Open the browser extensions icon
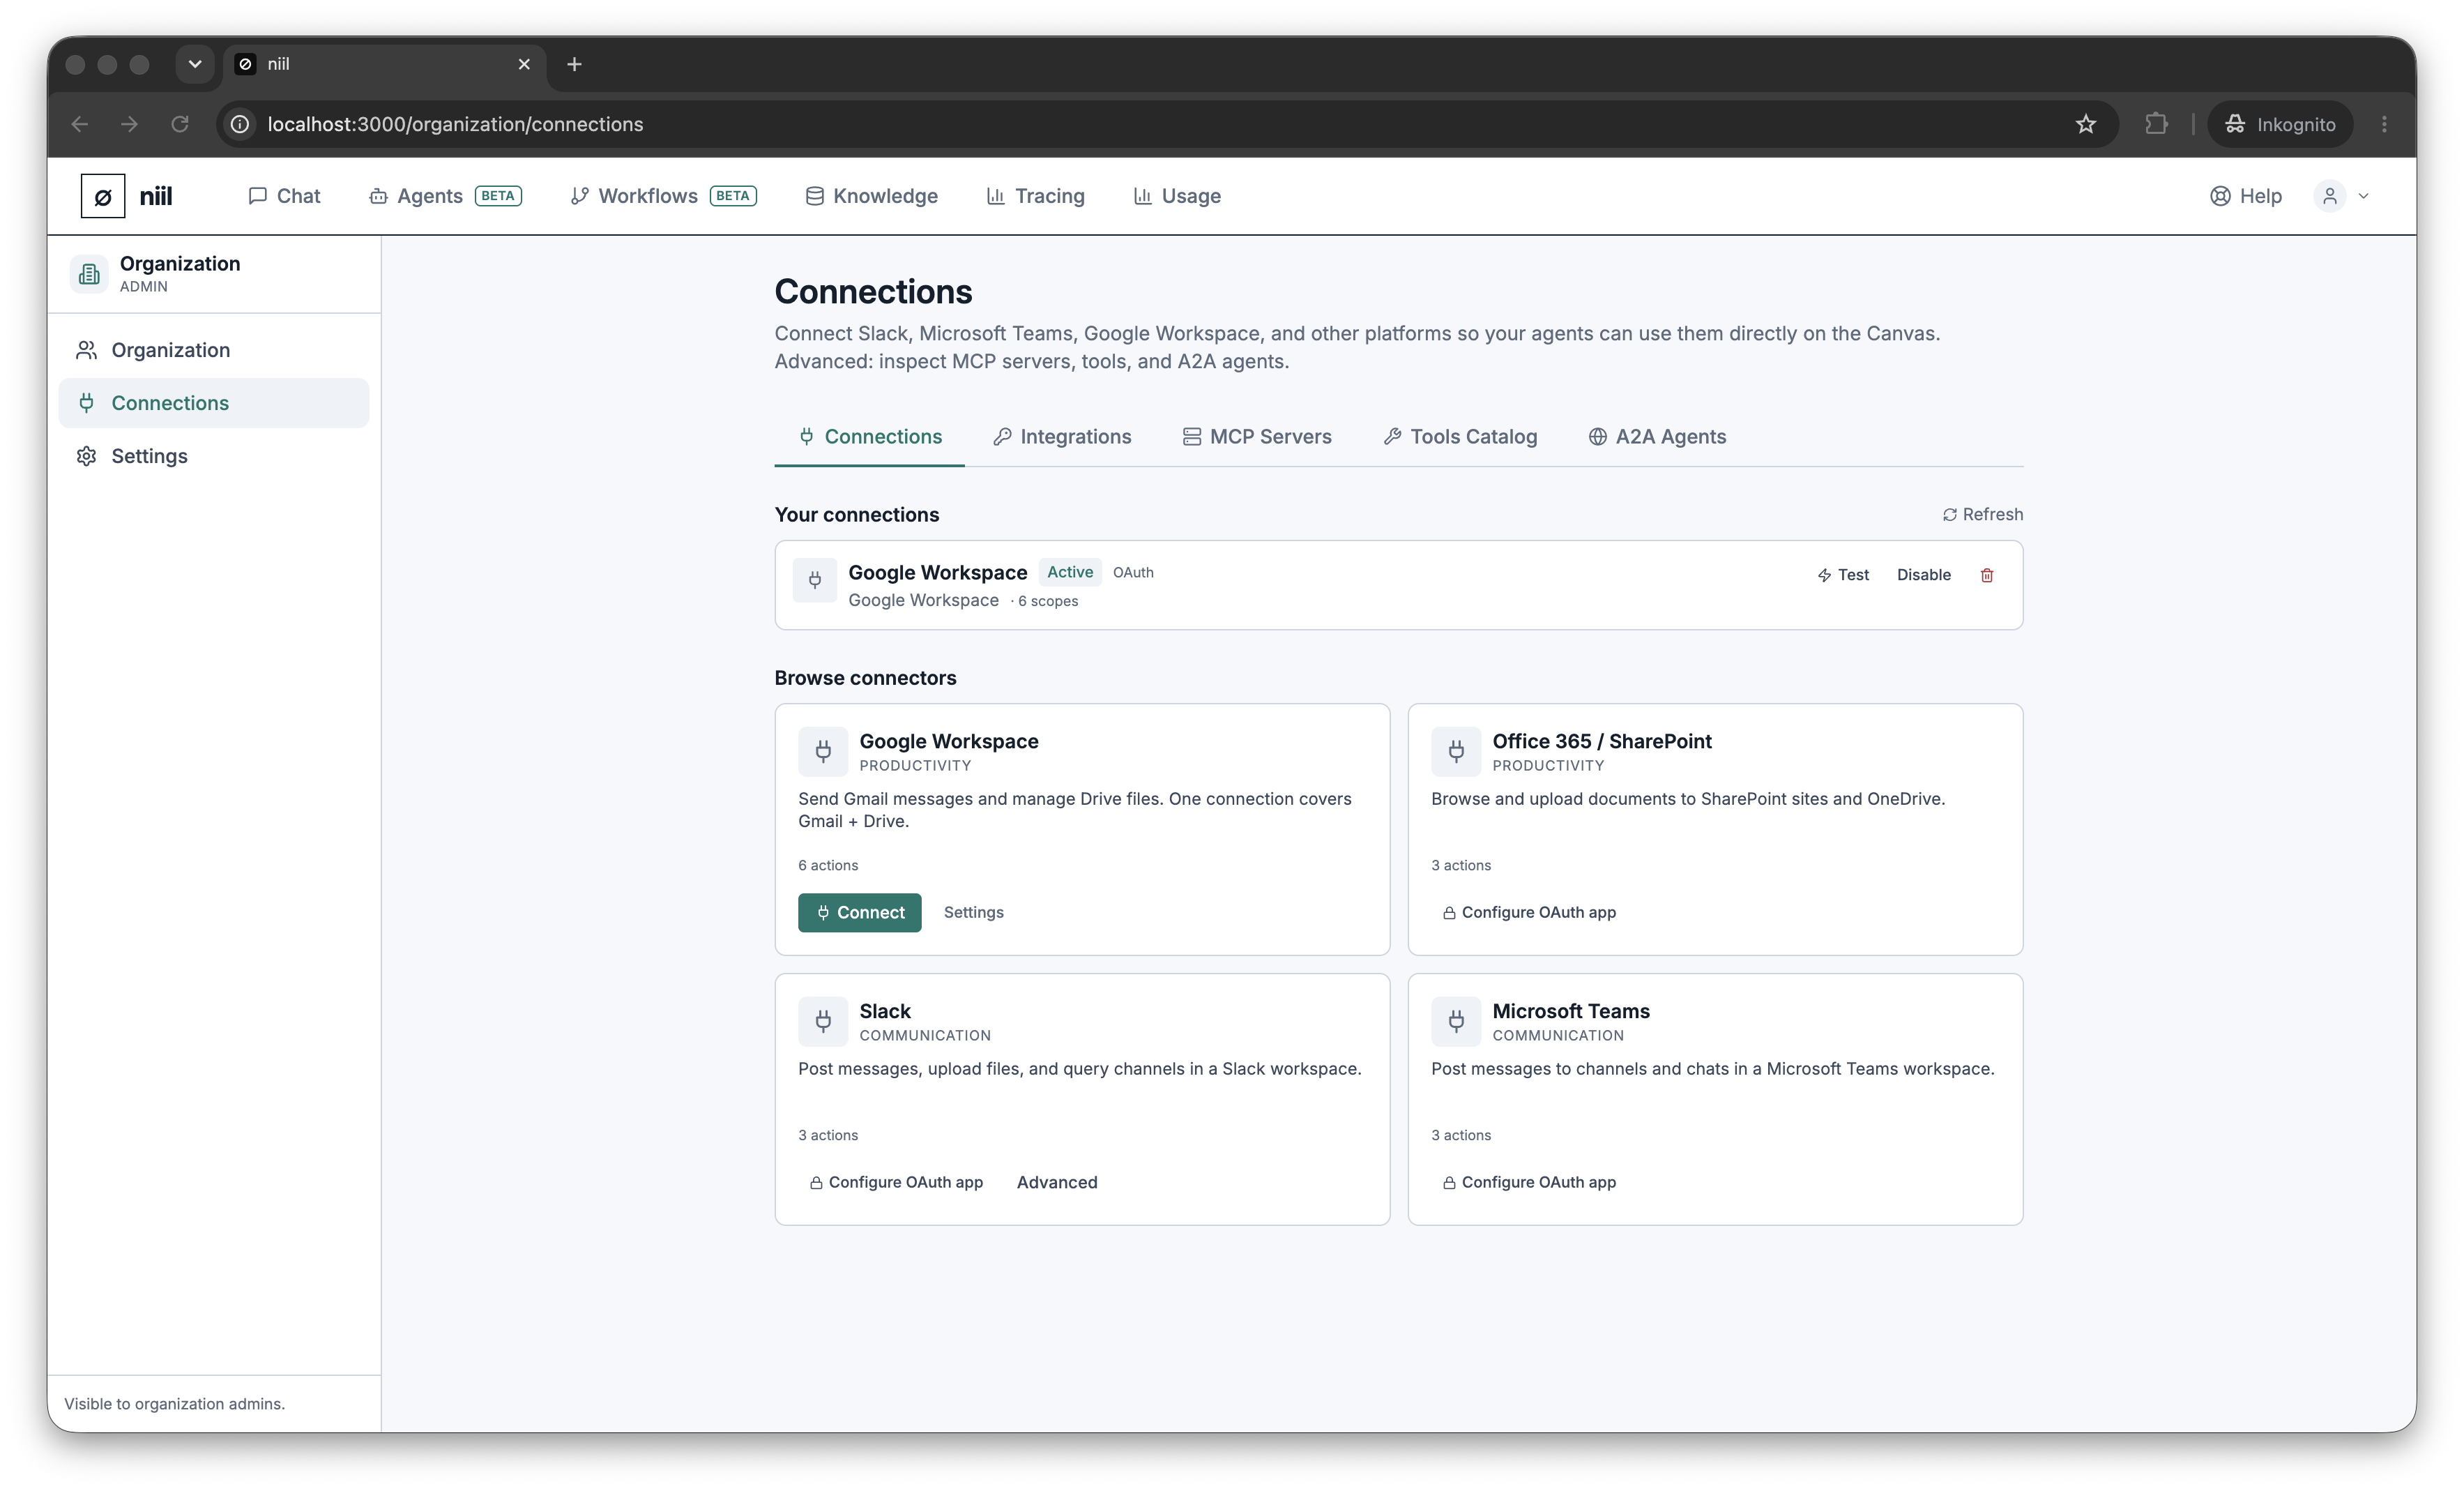Image resolution: width=2464 pixels, height=1491 pixels. (x=2156, y=124)
